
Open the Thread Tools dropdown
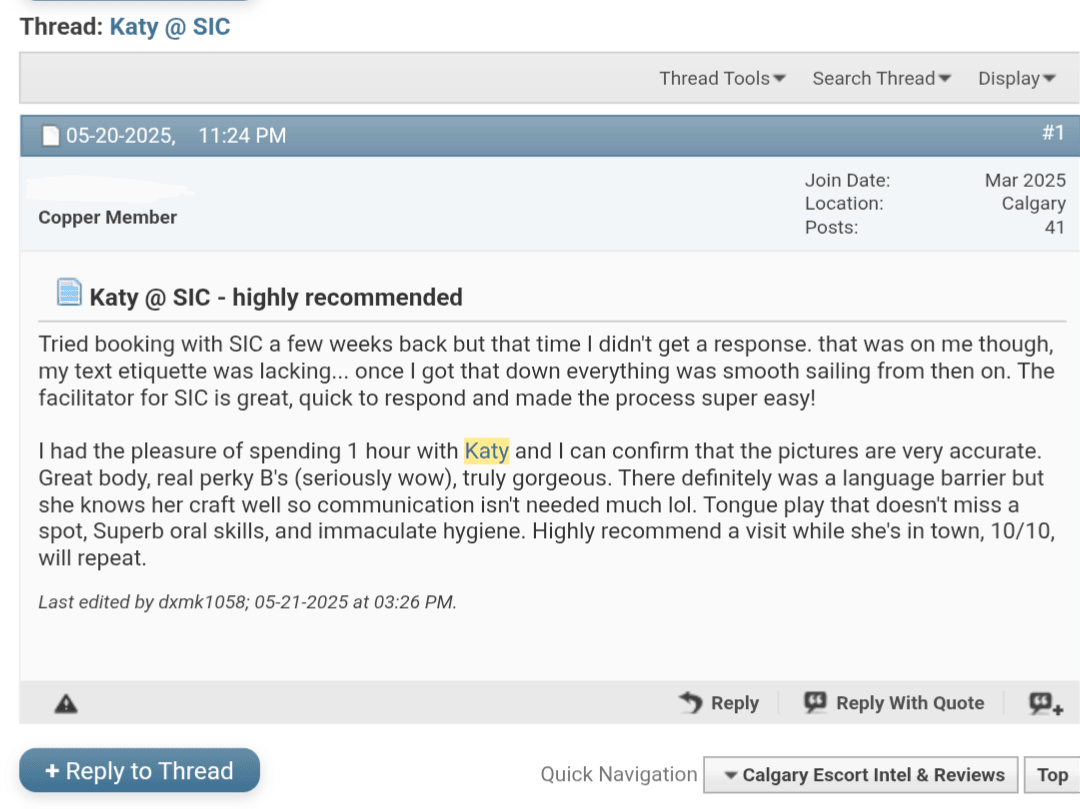(722, 78)
